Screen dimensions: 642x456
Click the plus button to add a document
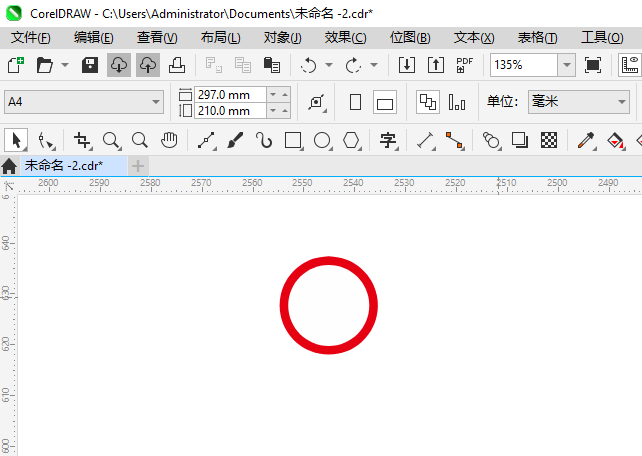(138, 166)
